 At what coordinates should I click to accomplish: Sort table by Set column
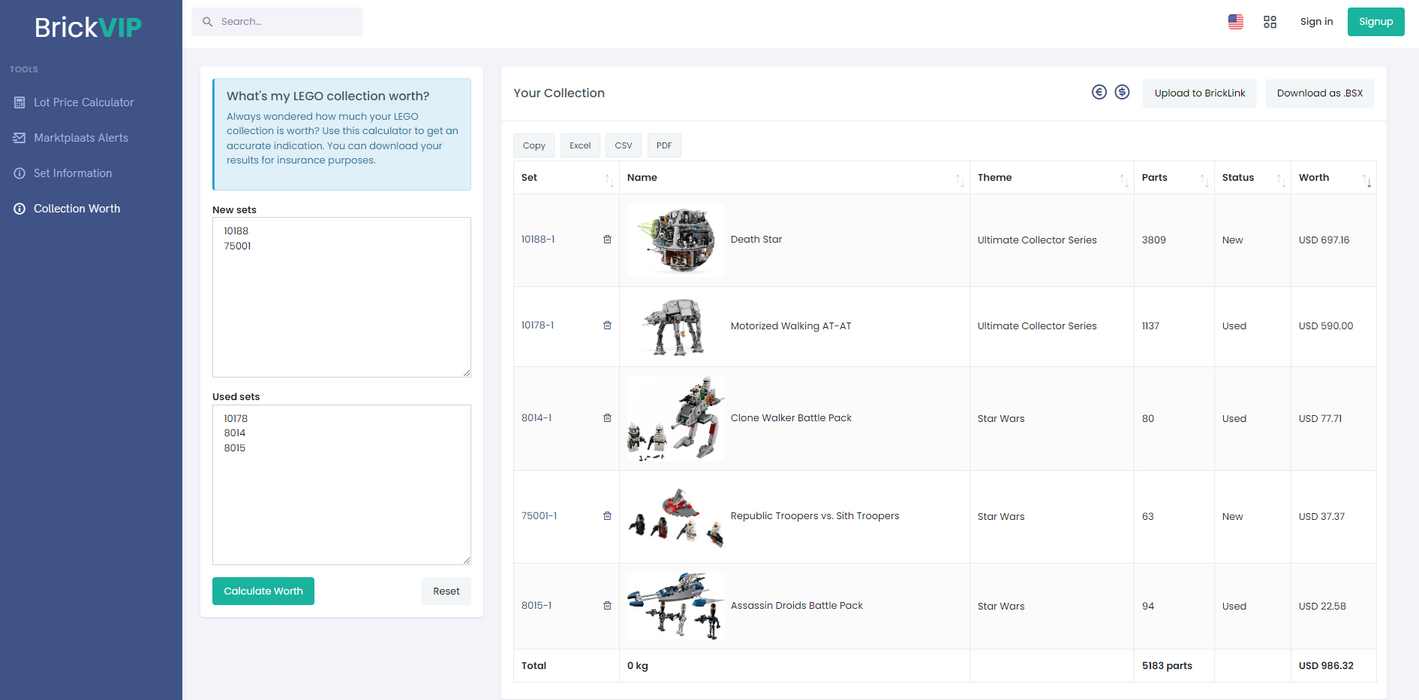click(x=566, y=177)
